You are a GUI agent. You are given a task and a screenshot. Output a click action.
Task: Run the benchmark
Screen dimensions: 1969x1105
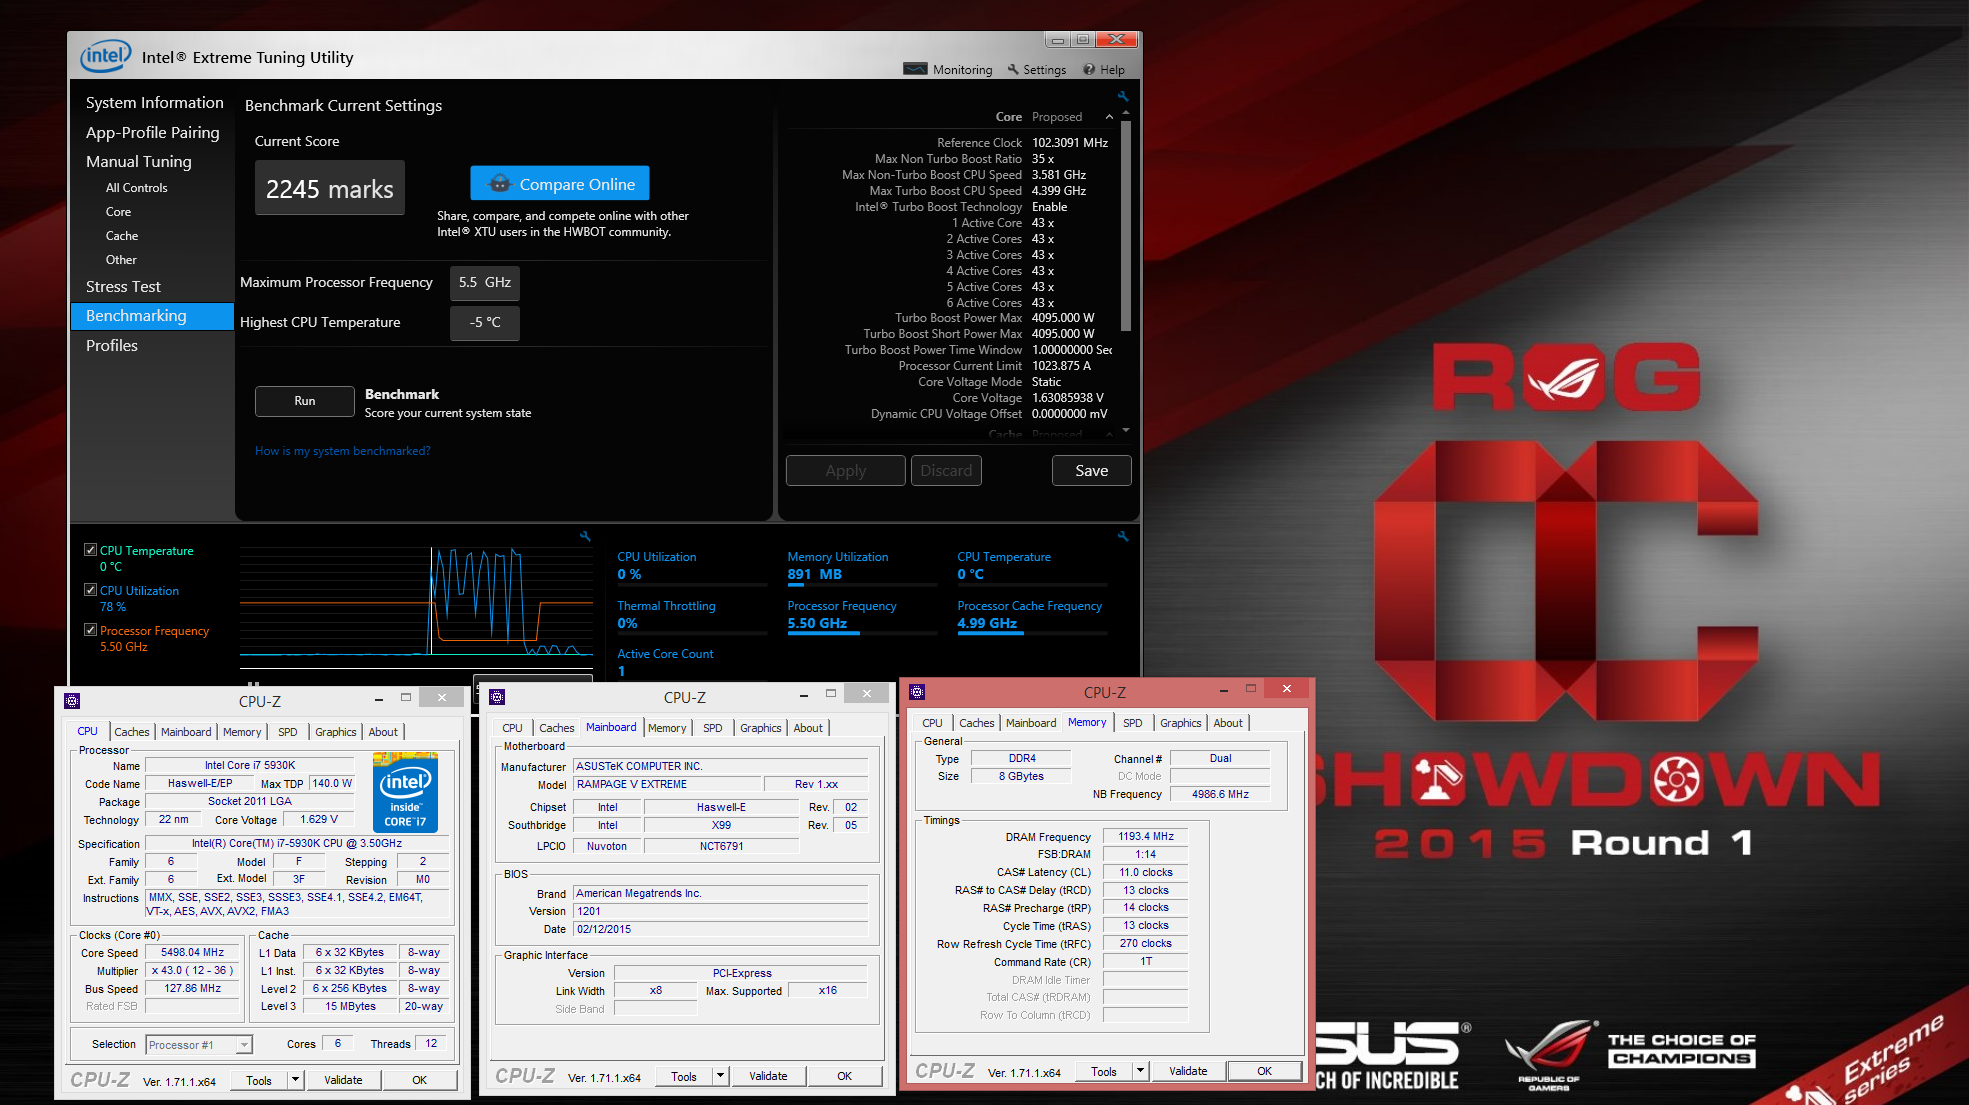click(x=305, y=401)
